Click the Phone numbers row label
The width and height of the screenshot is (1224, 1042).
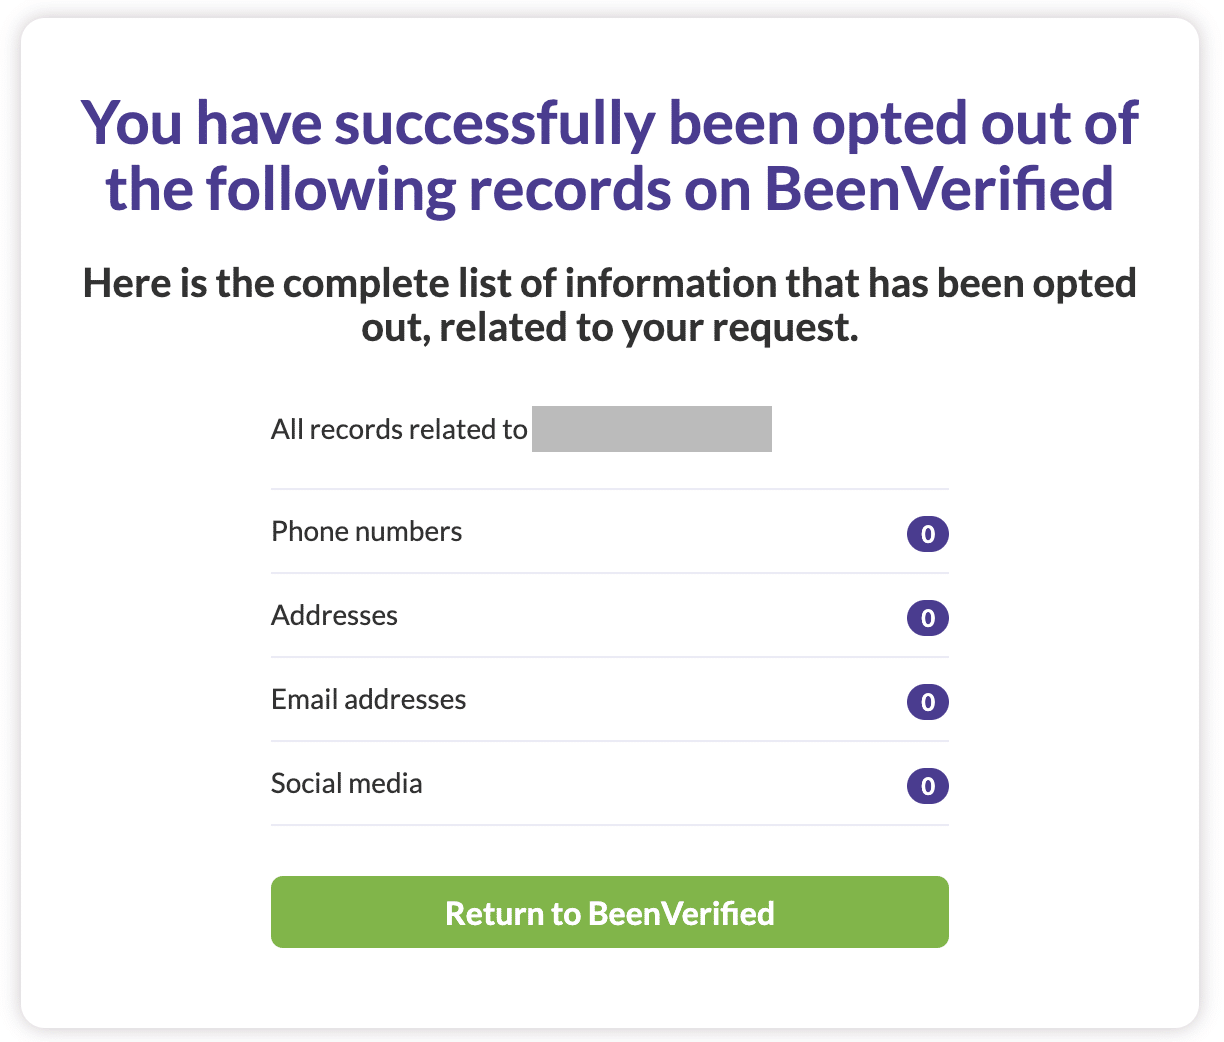click(366, 531)
